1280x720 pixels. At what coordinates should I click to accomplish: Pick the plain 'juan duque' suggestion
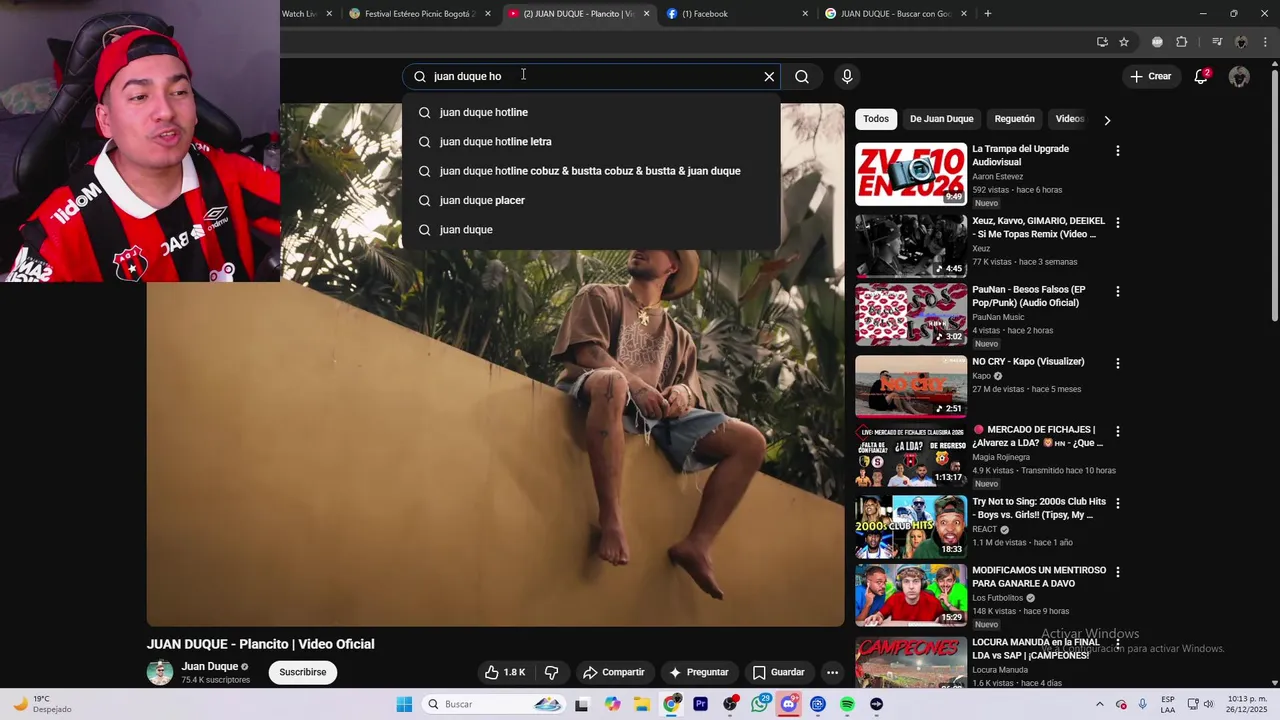click(591, 229)
